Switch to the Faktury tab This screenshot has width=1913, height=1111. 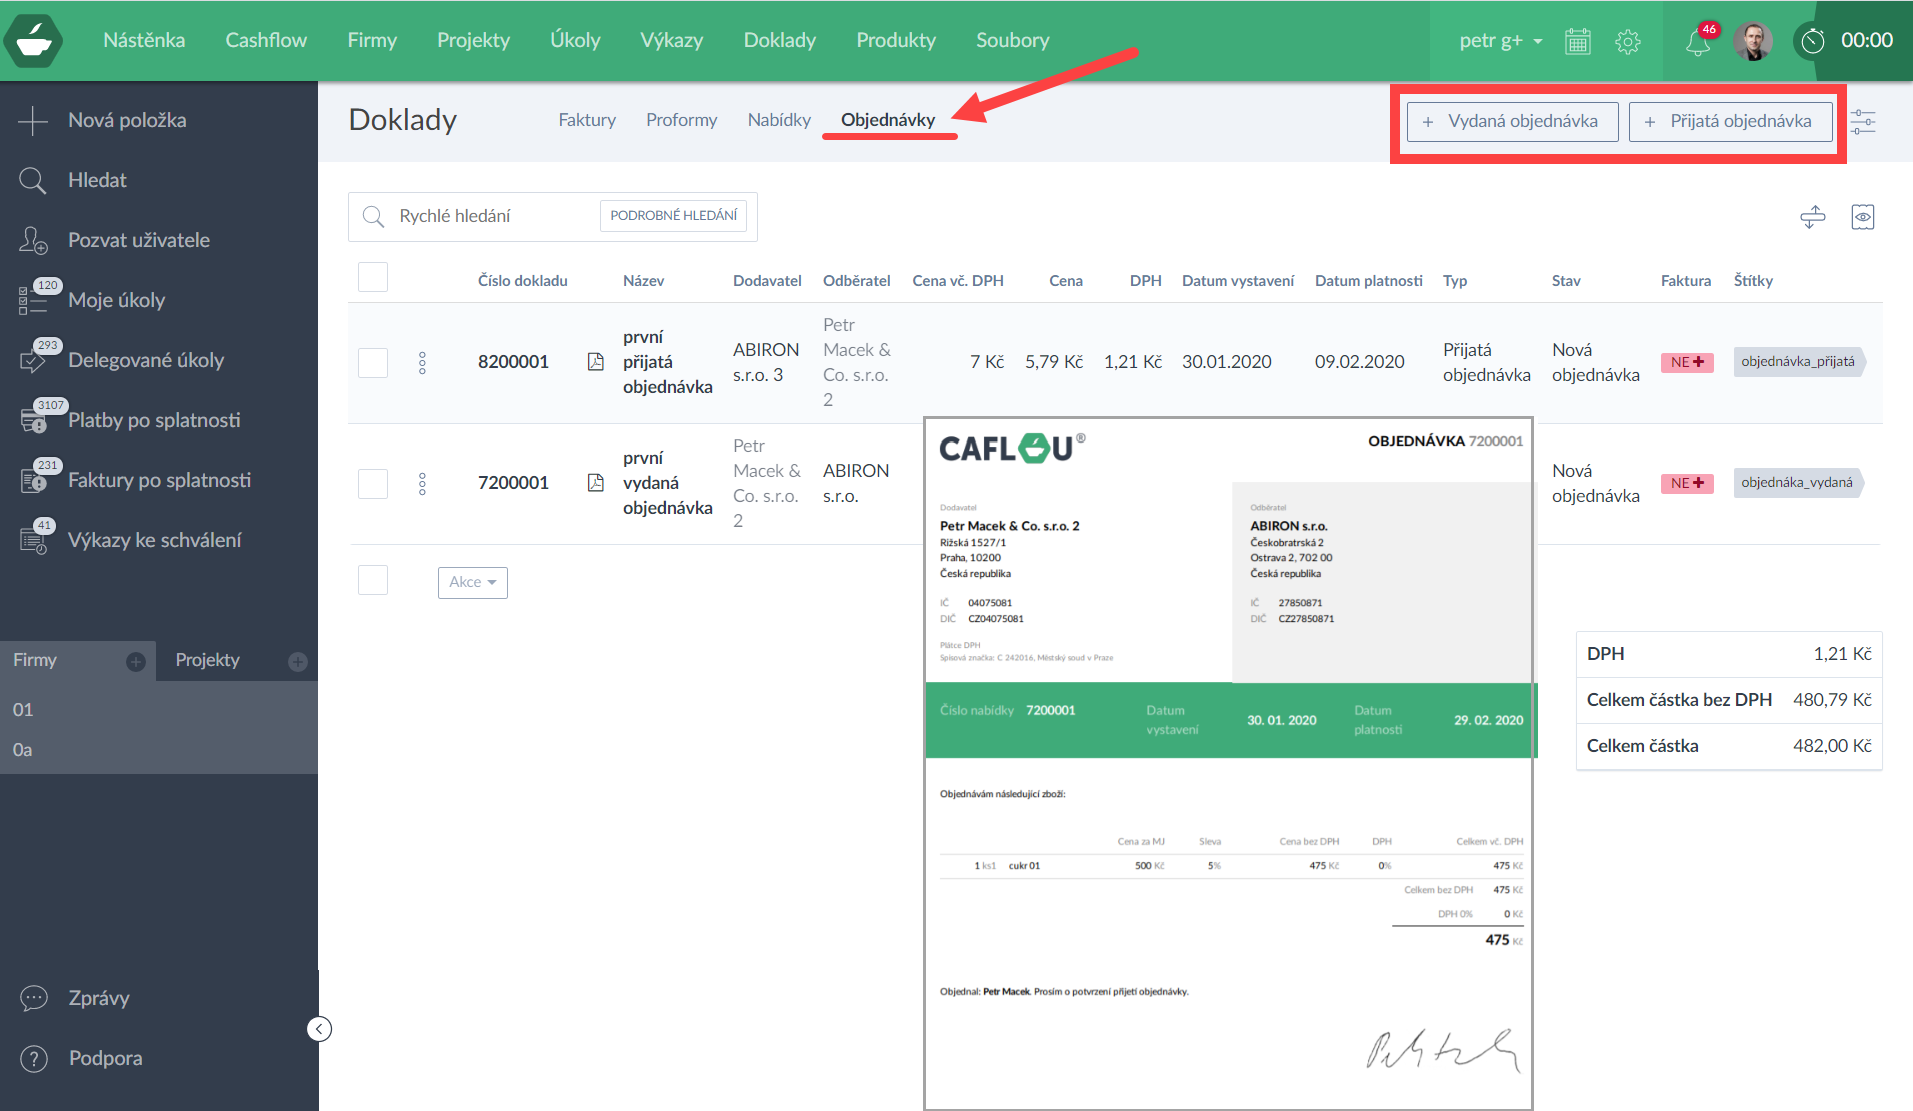click(x=587, y=120)
